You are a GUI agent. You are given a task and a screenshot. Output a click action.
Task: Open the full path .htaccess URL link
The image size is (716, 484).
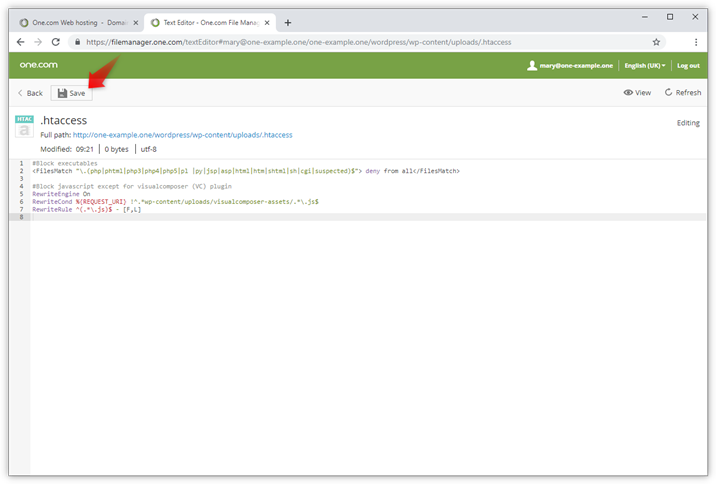point(182,134)
